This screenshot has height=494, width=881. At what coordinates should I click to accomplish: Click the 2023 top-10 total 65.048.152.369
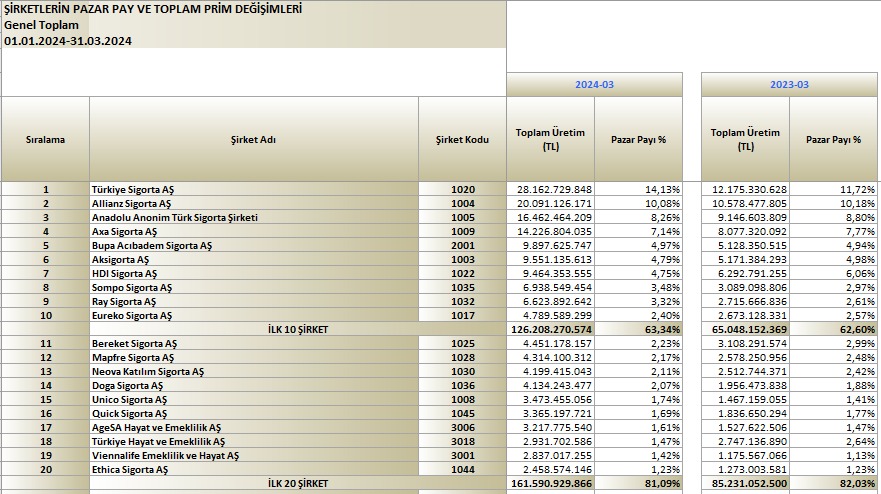tap(746, 329)
